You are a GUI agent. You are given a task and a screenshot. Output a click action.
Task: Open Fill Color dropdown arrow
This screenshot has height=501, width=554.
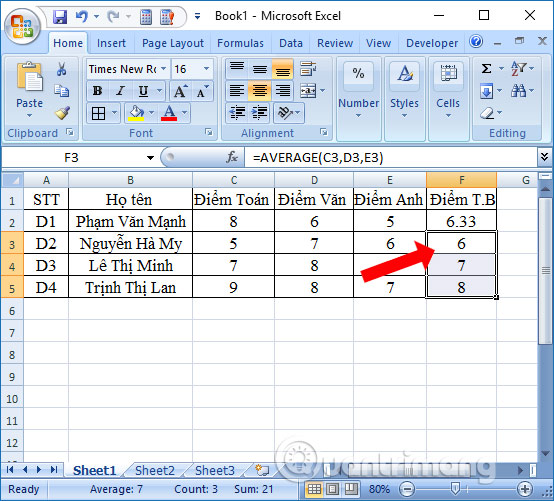click(152, 113)
